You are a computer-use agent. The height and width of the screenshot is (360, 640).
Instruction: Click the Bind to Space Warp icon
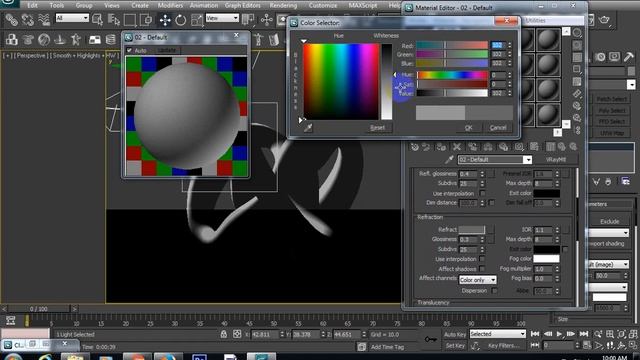click(44, 19)
